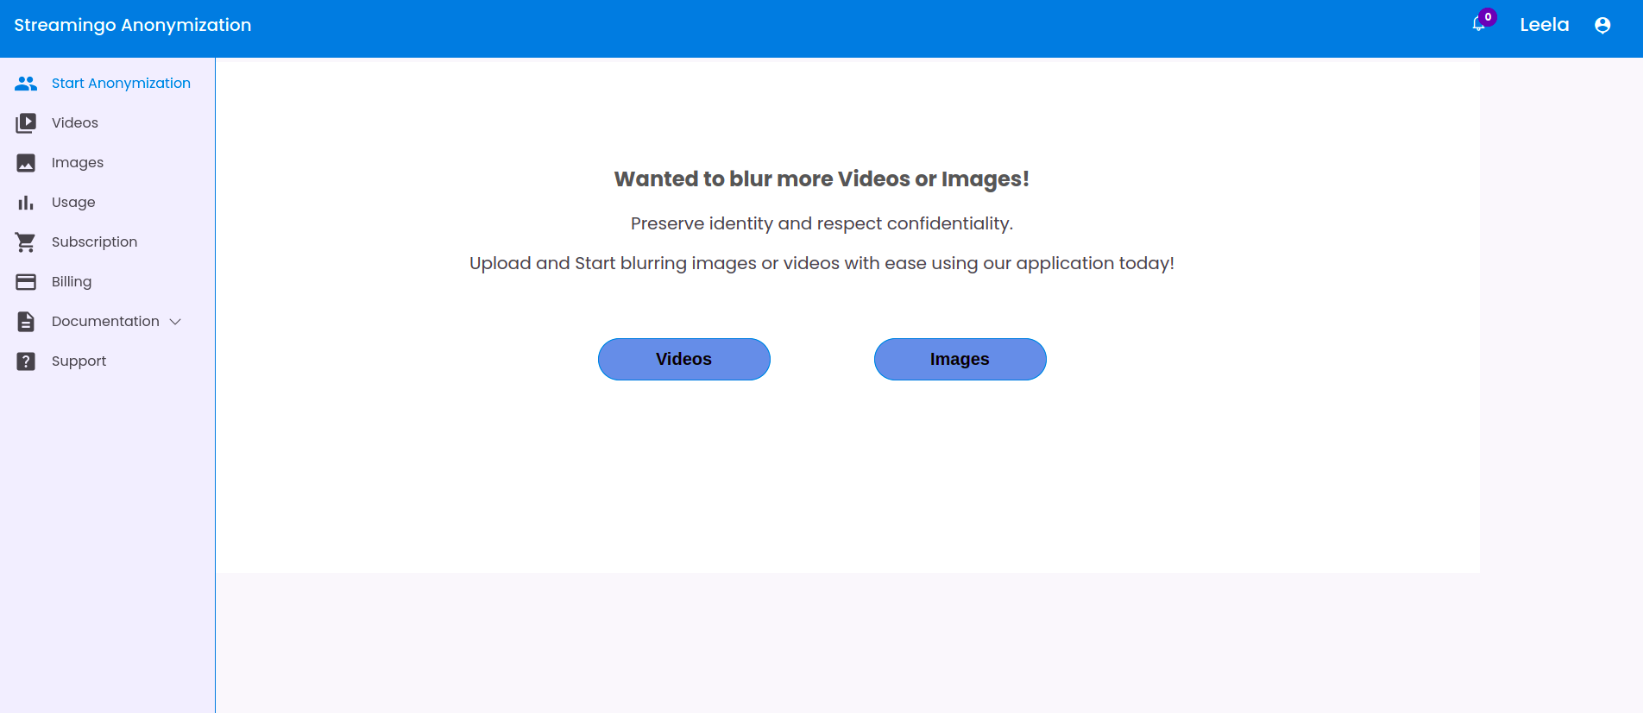
Task: Click the Subscription shopping cart icon
Action: (26, 242)
